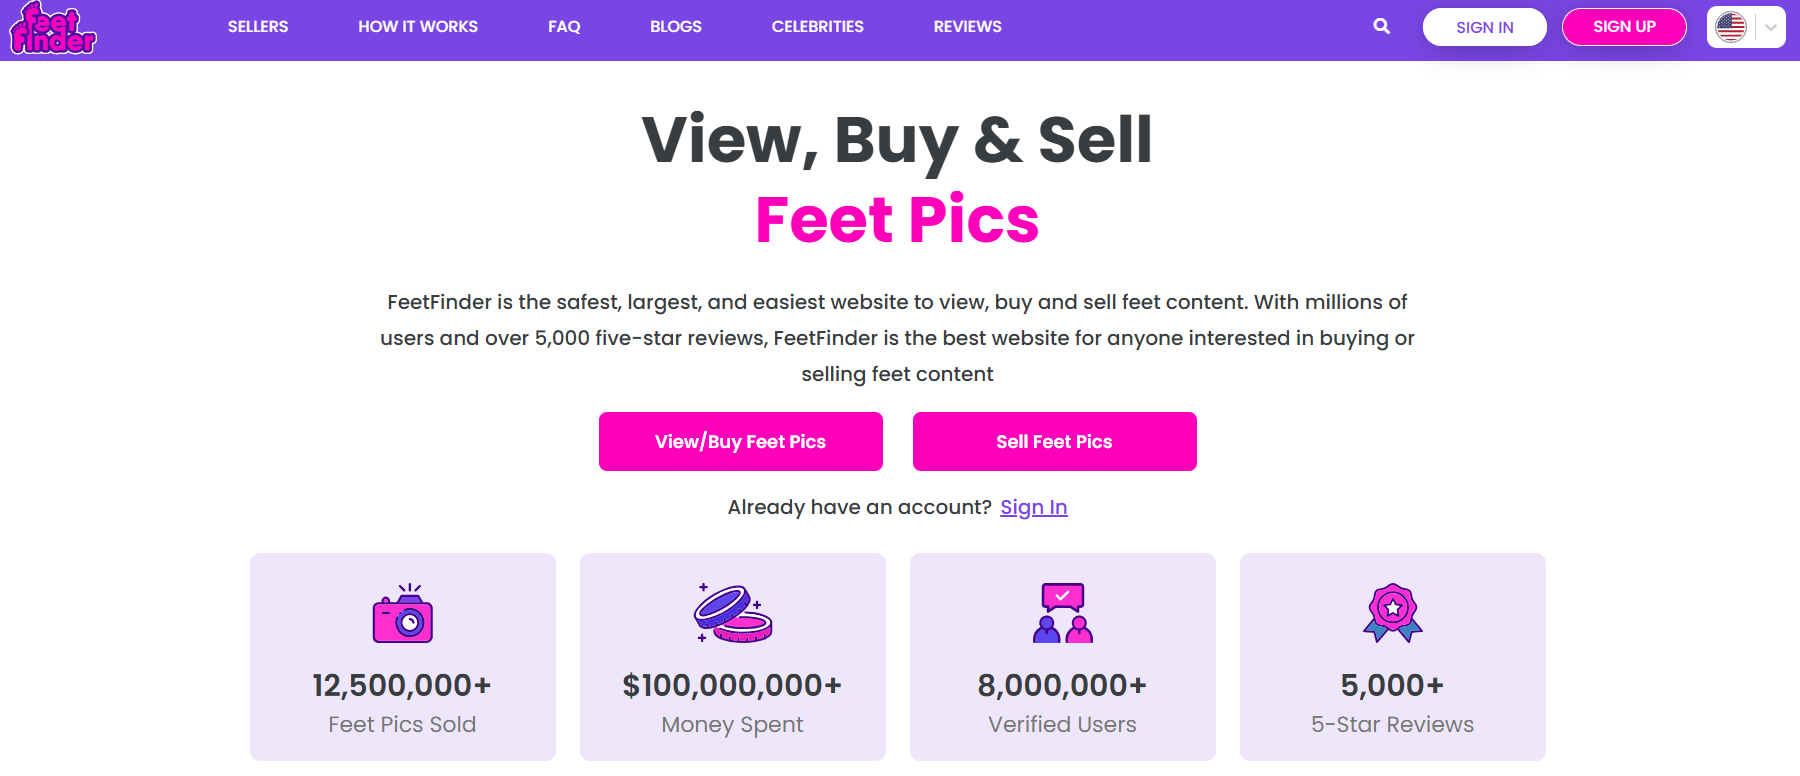This screenshot has height=776, width=1800.
Task: Click the coins icon above Money Spent
Action: click(732, 615)
